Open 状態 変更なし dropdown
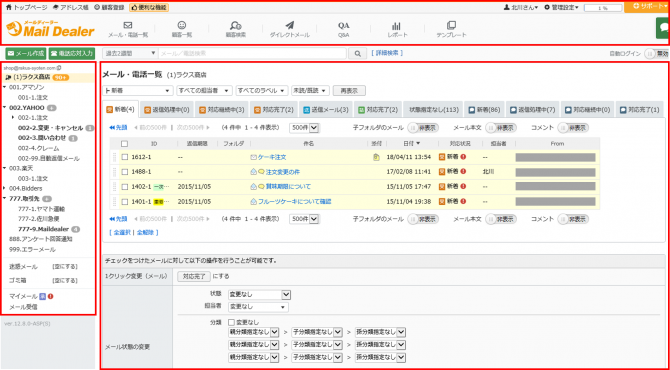 259,295
